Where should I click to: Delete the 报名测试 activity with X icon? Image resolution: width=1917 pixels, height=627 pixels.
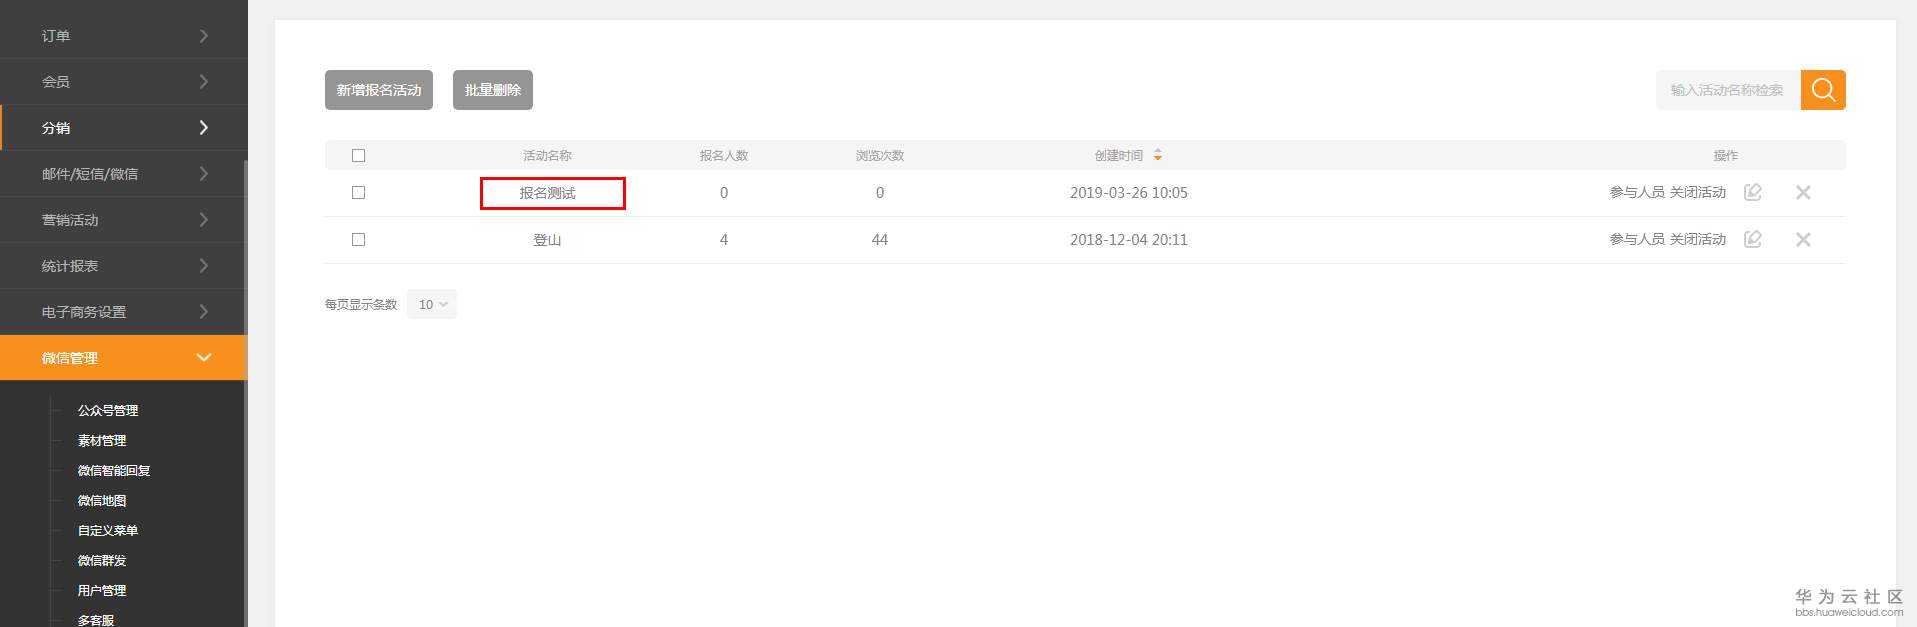[1803, 192]
